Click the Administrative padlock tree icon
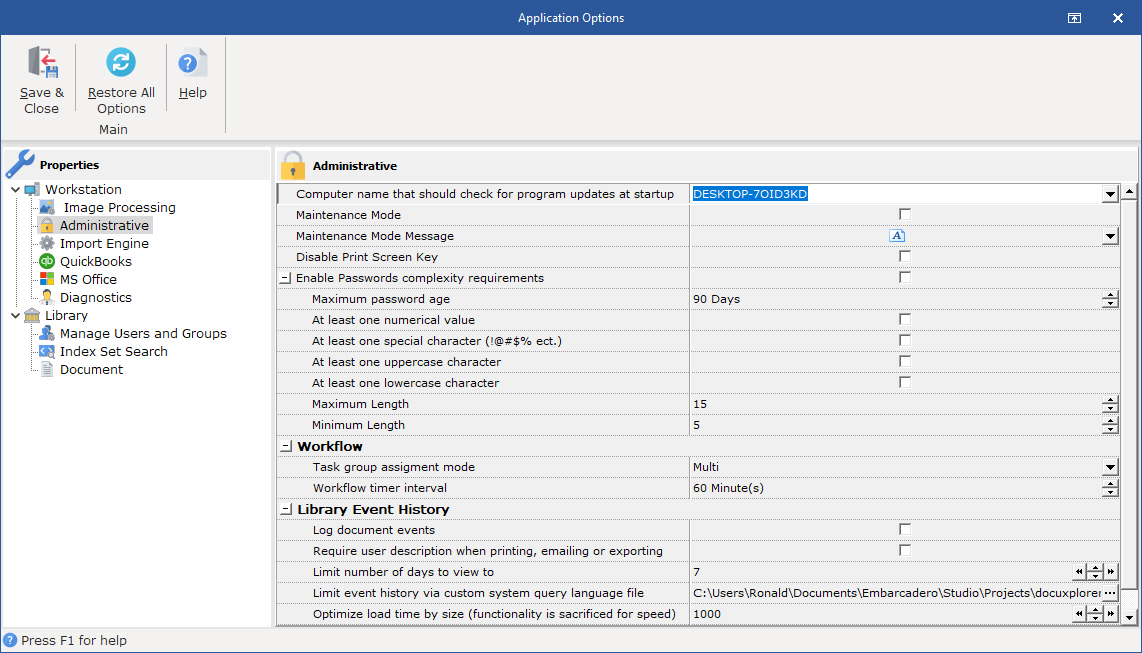 (47, 226)
